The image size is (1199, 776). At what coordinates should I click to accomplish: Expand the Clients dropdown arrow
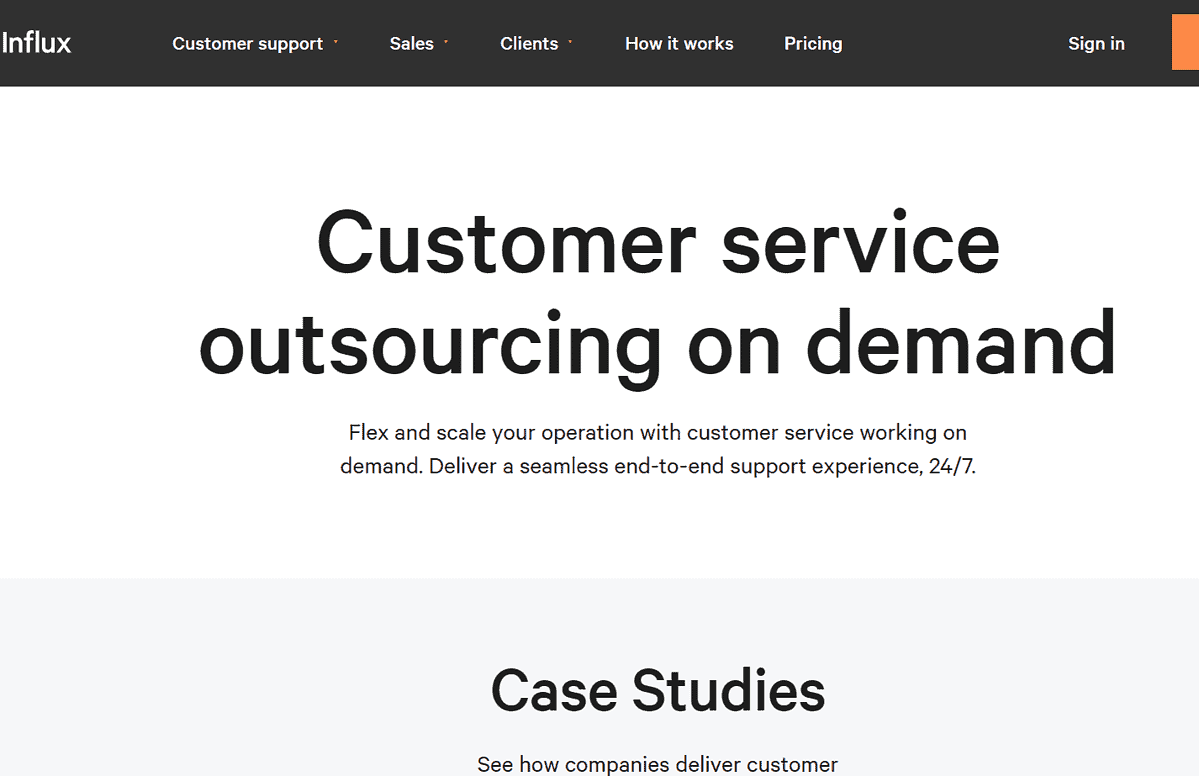click(569, 43)
